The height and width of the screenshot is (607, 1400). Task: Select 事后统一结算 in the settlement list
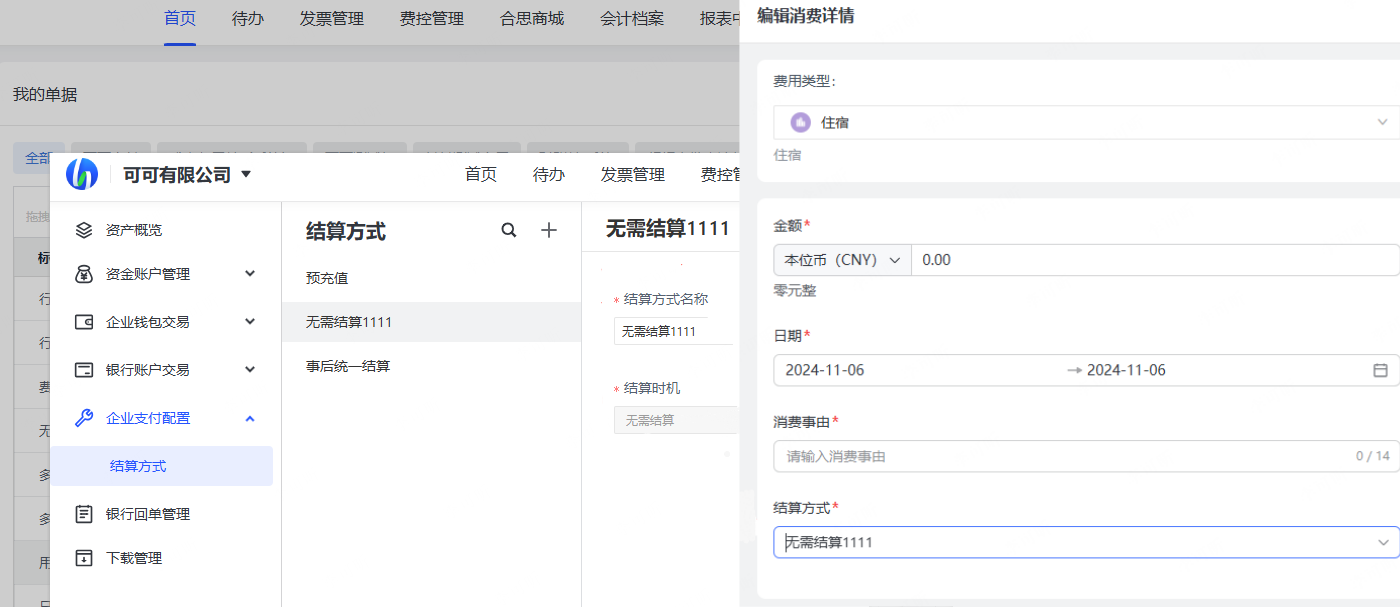[x=348, y=366]
